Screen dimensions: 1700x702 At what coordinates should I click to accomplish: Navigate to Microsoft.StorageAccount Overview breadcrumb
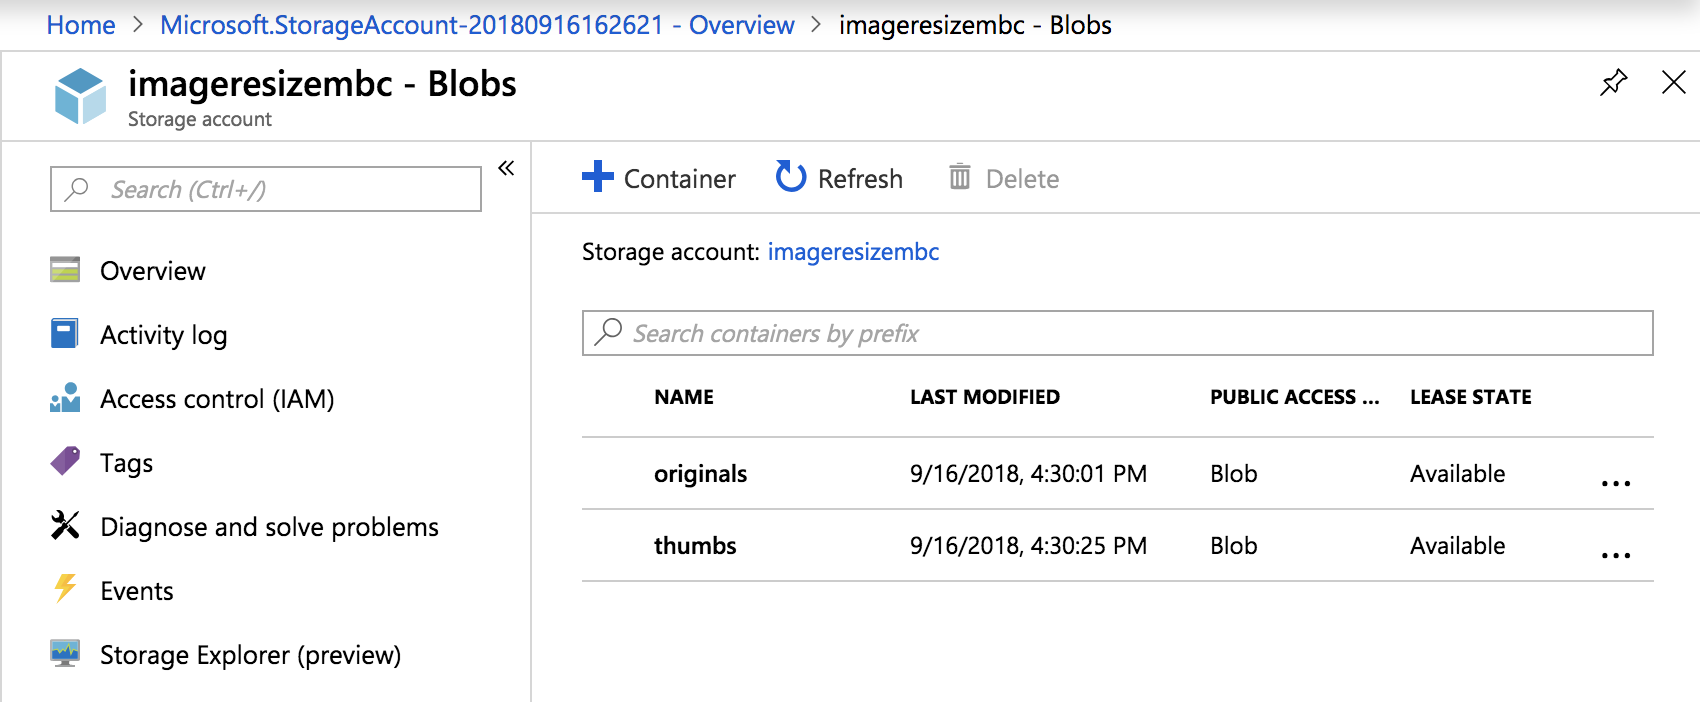pyautogui.click(x=477, y=25)
